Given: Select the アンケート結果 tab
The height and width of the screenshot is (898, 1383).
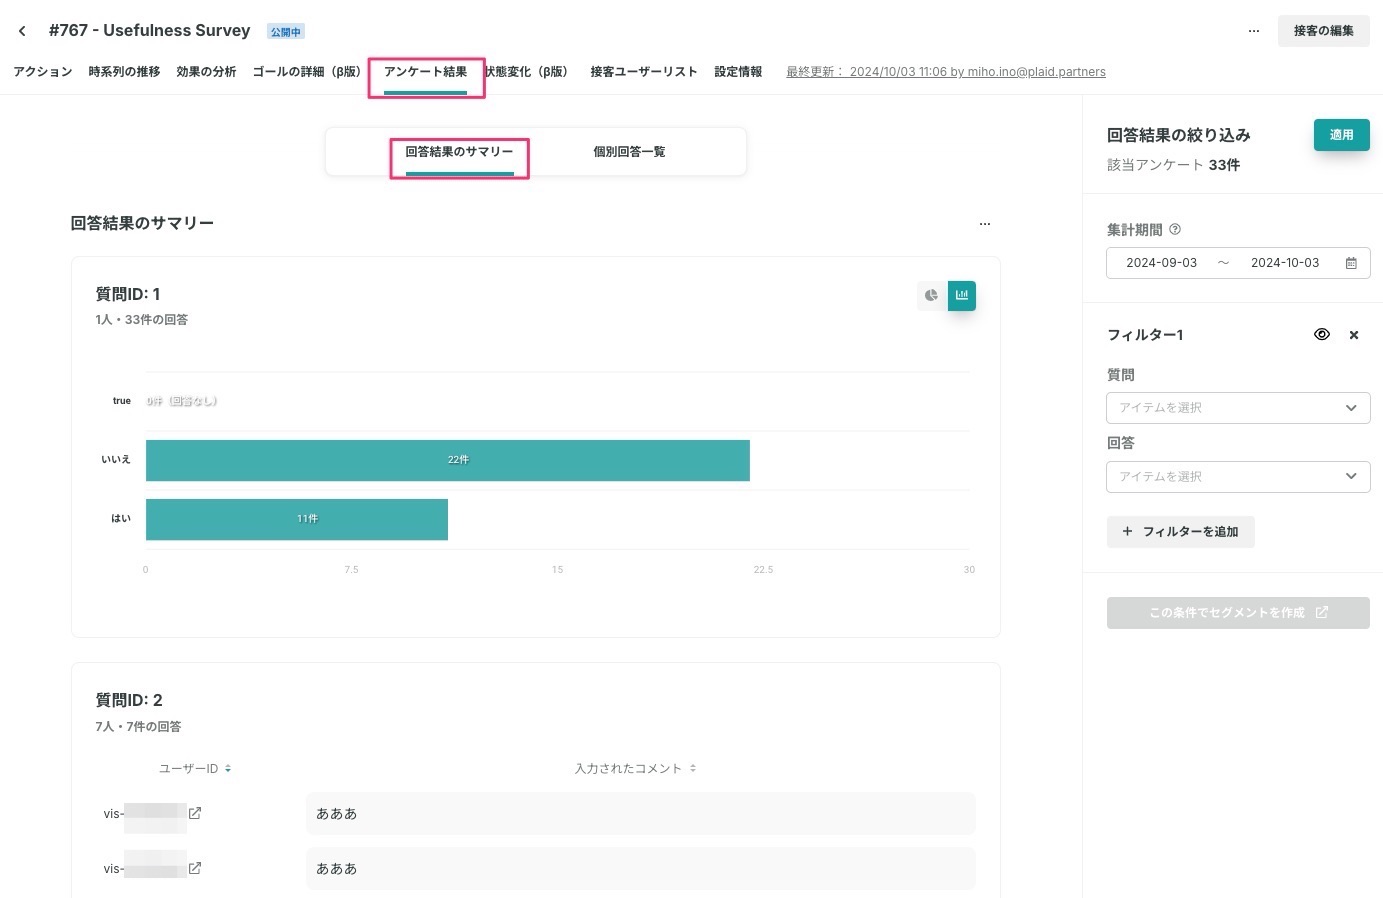Looking at the screenshot, I should 426,72.
